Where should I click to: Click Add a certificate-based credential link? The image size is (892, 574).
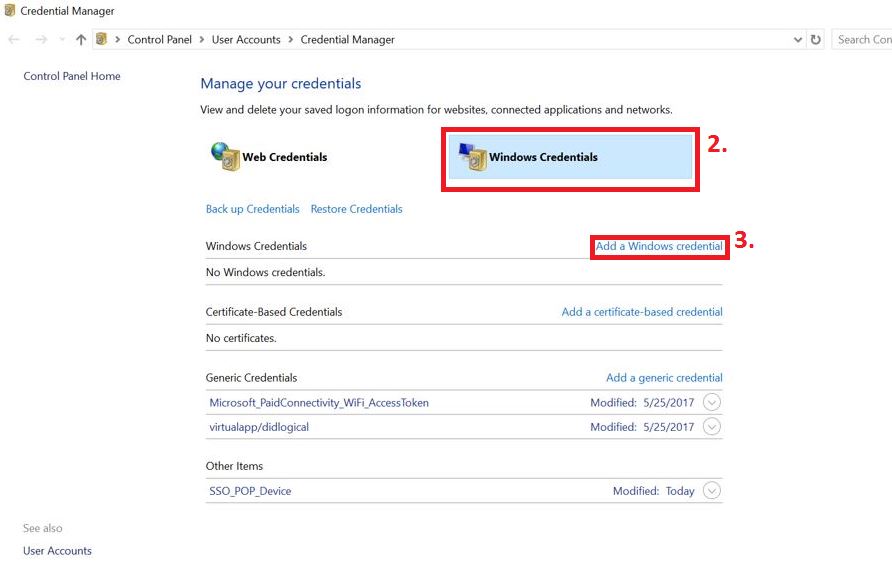click(642, 312)
